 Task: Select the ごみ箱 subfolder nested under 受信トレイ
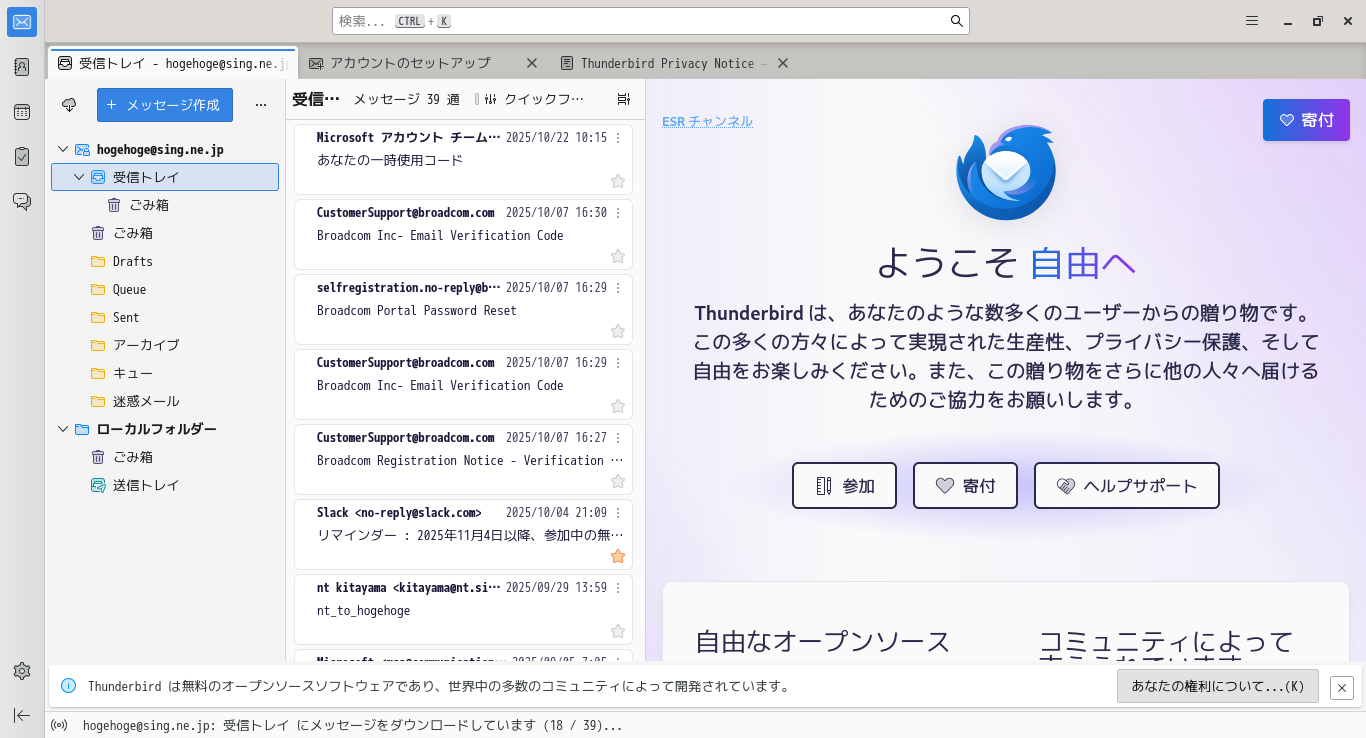(x=165, y=205)
